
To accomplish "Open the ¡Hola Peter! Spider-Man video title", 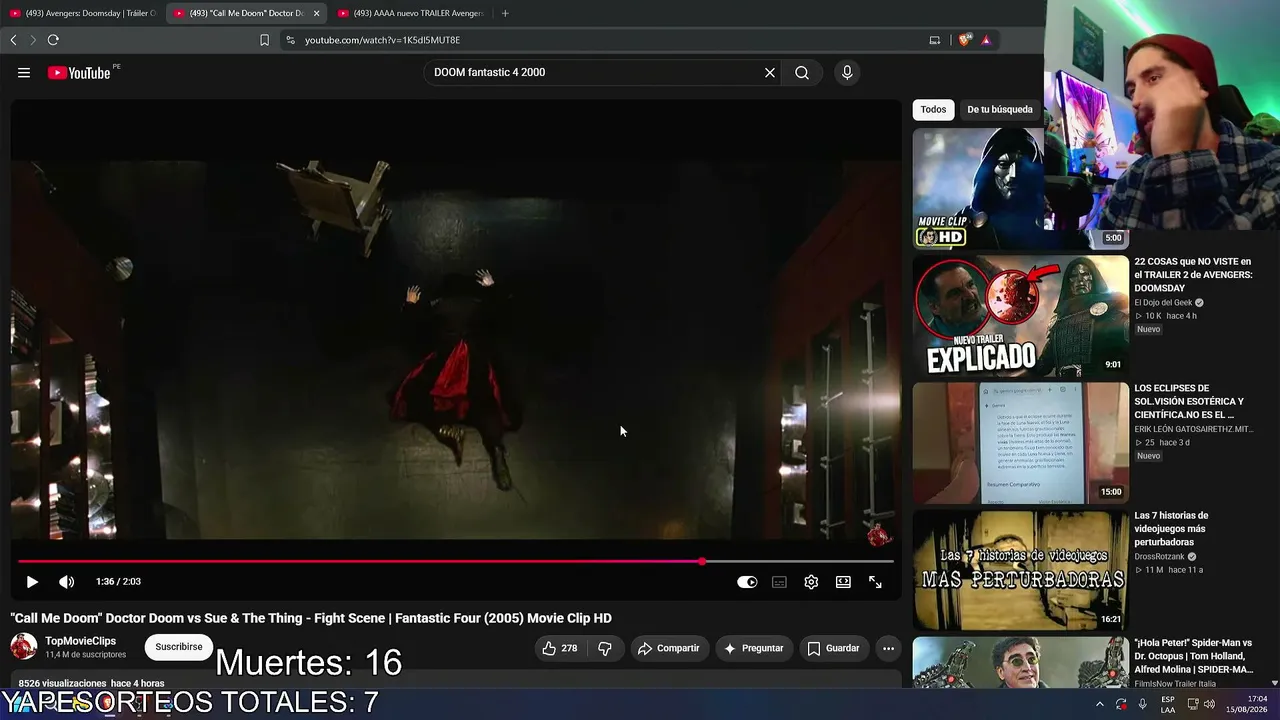I will pyautogui.click(x=1193, y=656).
